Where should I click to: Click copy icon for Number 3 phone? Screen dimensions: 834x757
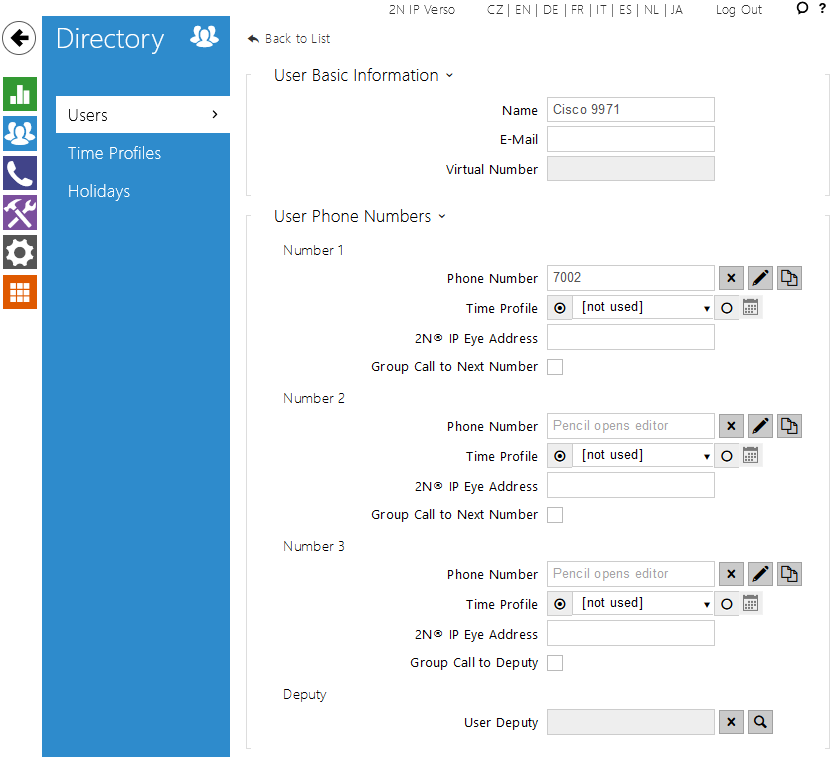(x=789, y=575)
